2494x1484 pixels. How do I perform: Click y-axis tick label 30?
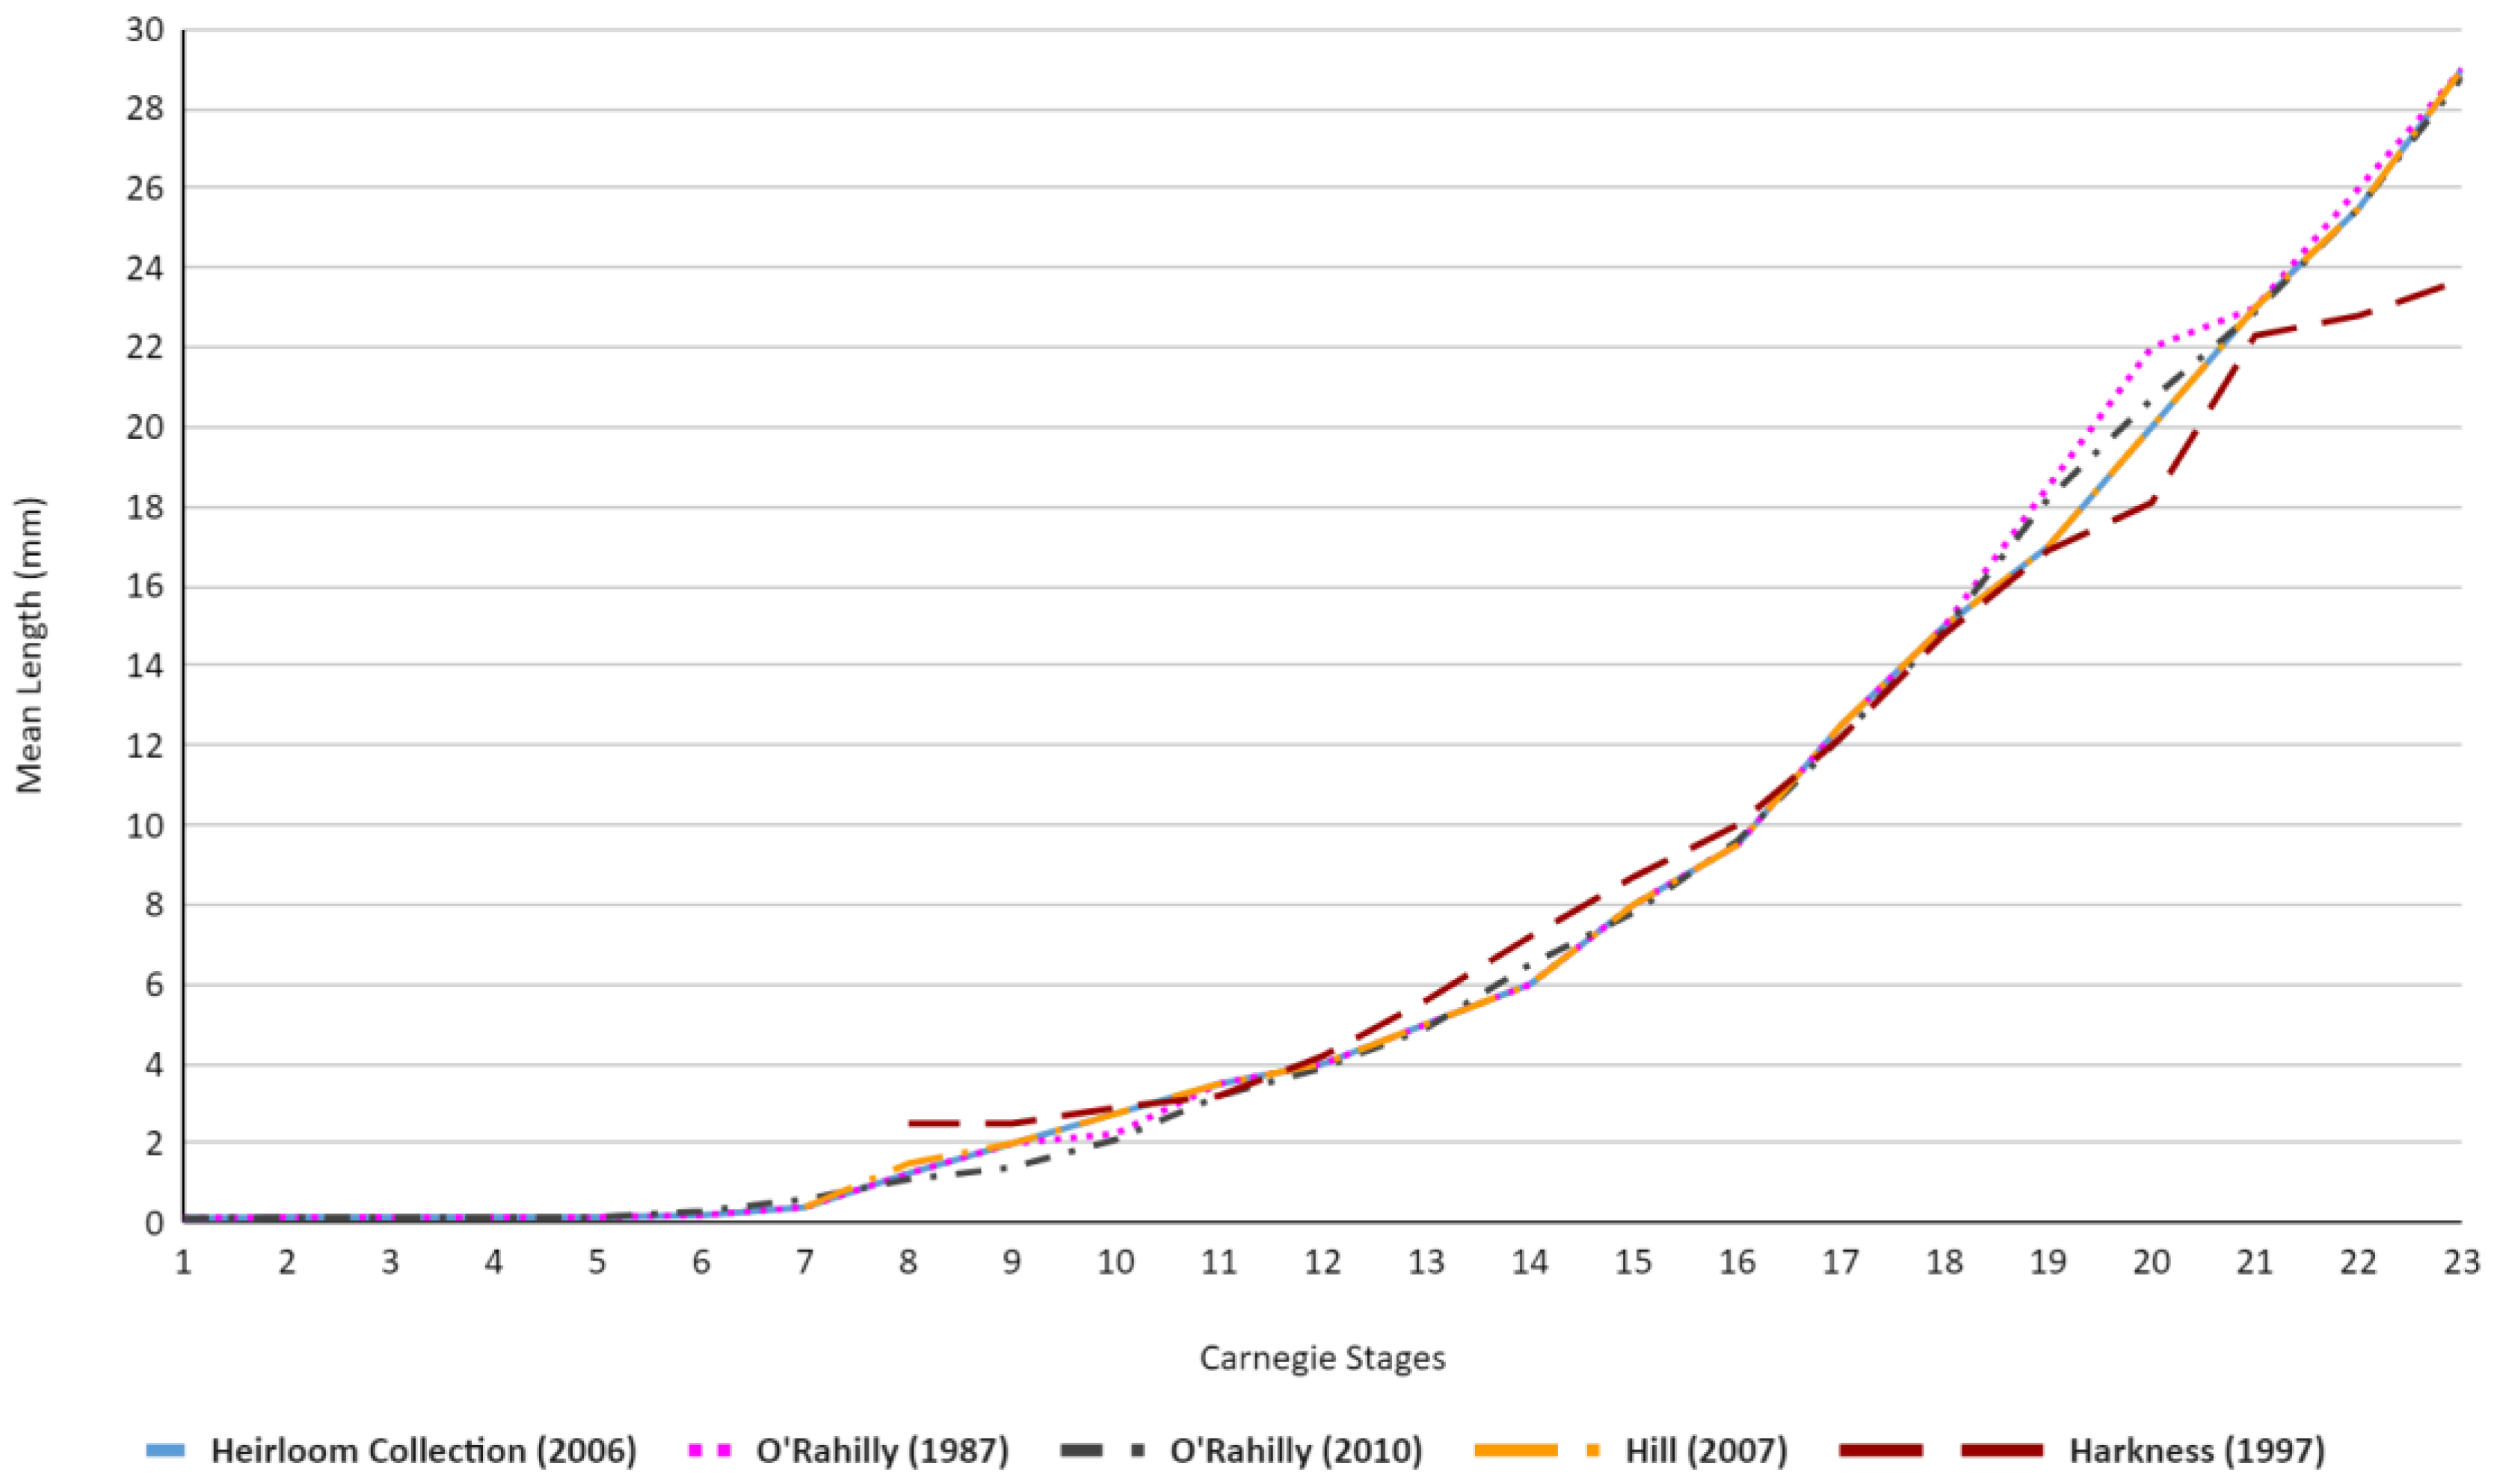pos(144,30)
